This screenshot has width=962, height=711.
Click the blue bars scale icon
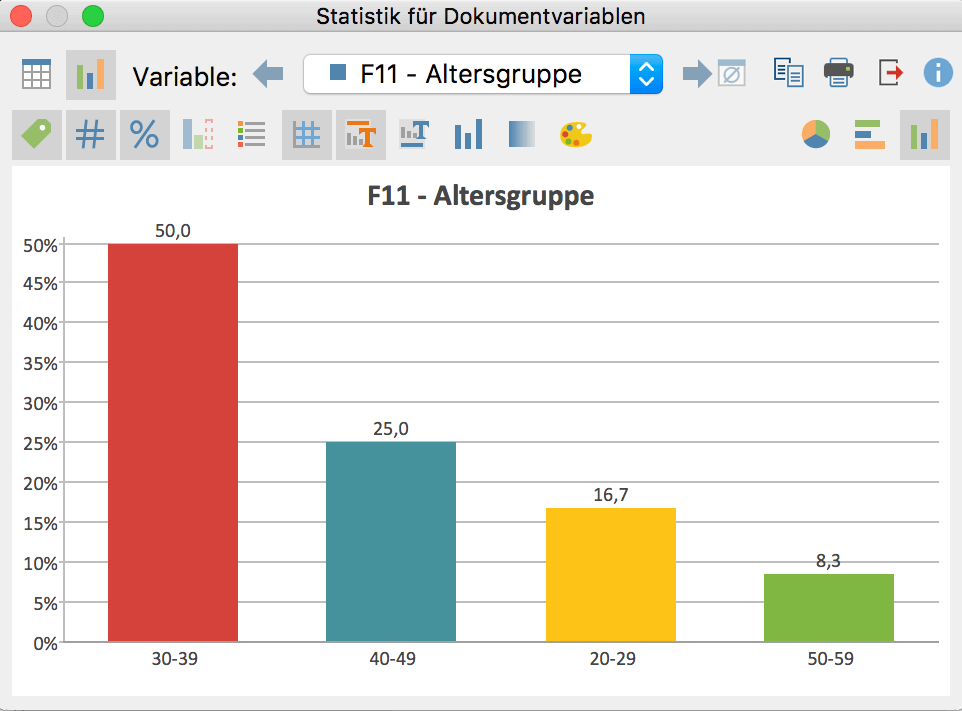click(469, 135)
